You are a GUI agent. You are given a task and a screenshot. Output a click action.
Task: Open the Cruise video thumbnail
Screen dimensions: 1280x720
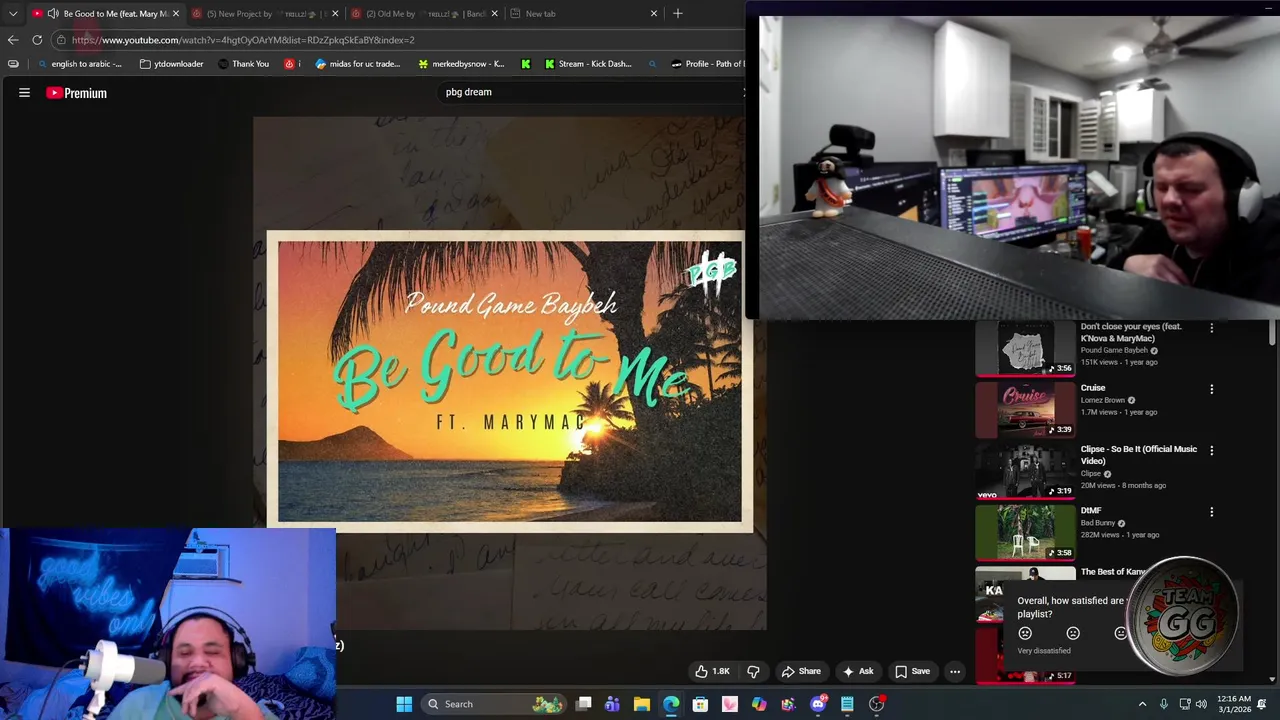pos(1025,410)
